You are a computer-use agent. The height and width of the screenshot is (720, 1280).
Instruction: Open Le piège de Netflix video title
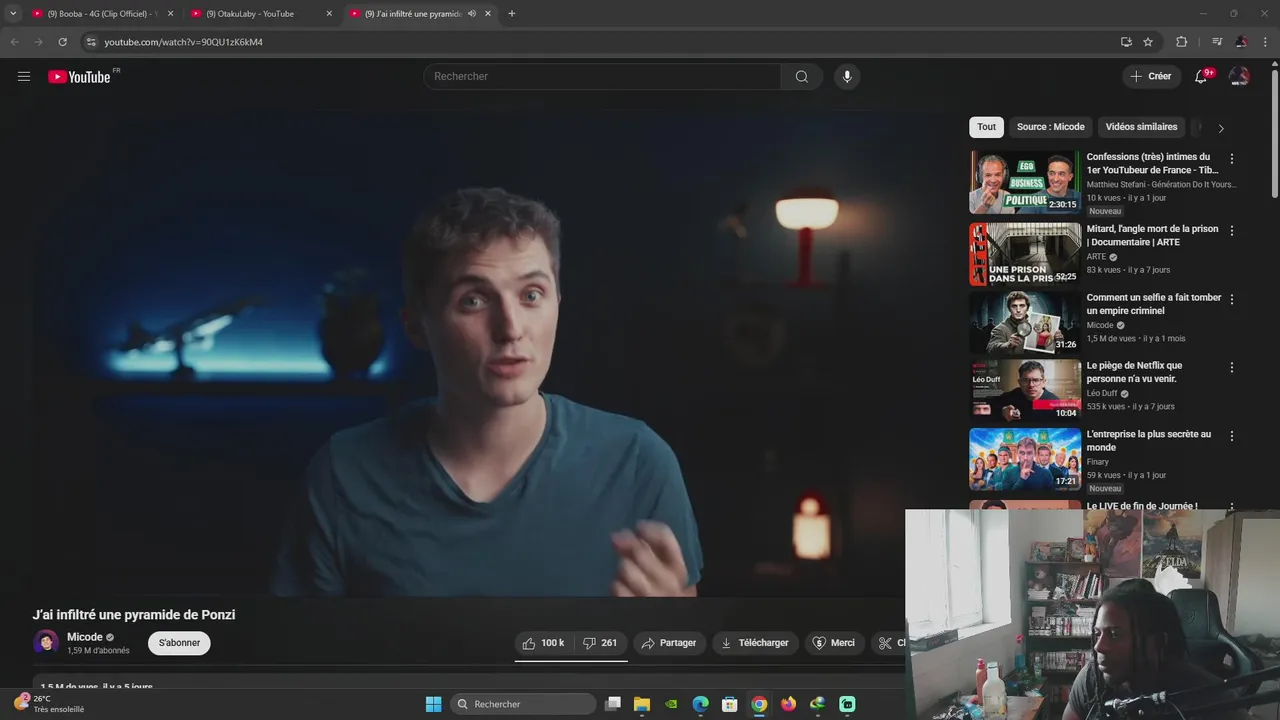(x=1134, y=372)
